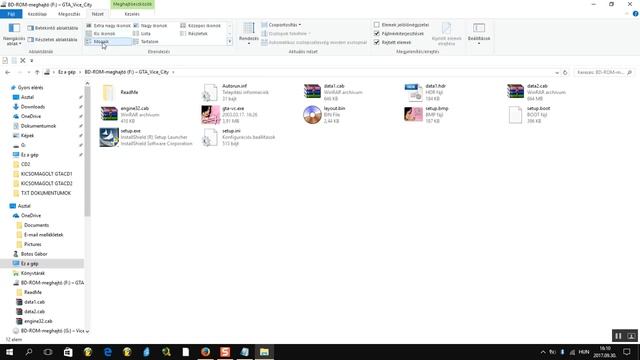Switch to Nézet ribbon tab
Image resolution: width=640 pixels, height=360 pixels.
[x=98, y=14]
